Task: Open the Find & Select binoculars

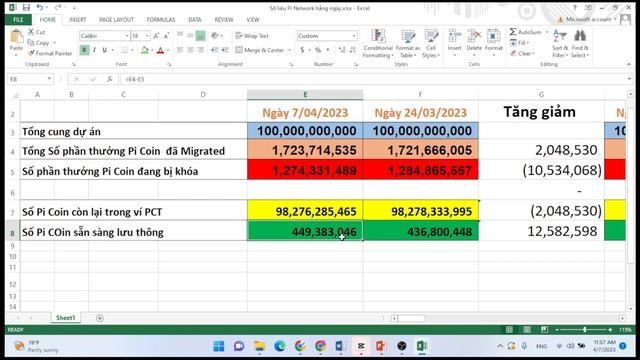Action: pyautogui.click(x=580, y=35)
